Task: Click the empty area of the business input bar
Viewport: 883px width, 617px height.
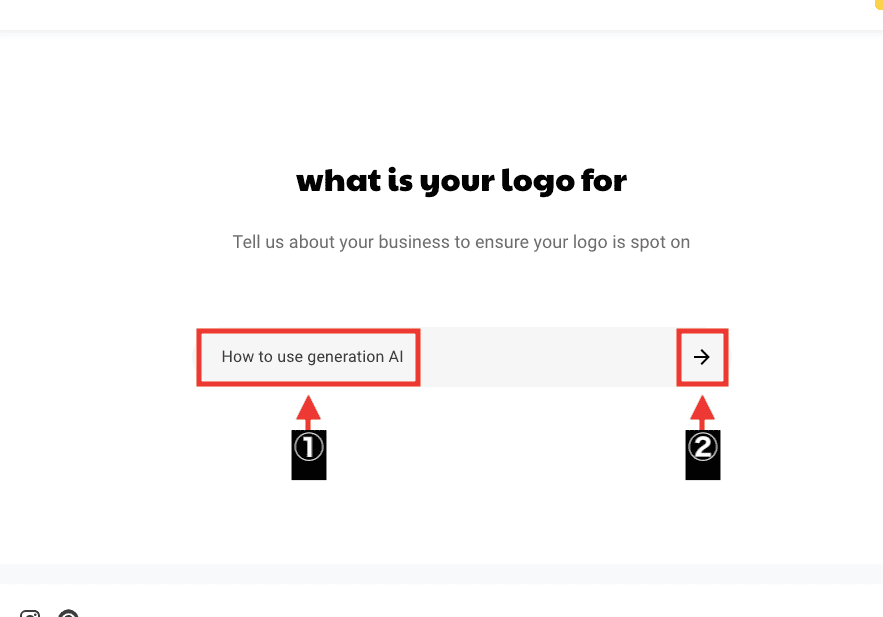Action: coord(548,357)
